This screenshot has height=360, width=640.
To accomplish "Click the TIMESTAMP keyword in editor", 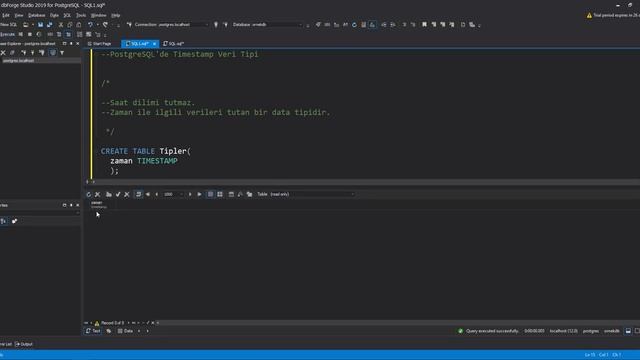I will pyautogui.click(x=157, y=161).
